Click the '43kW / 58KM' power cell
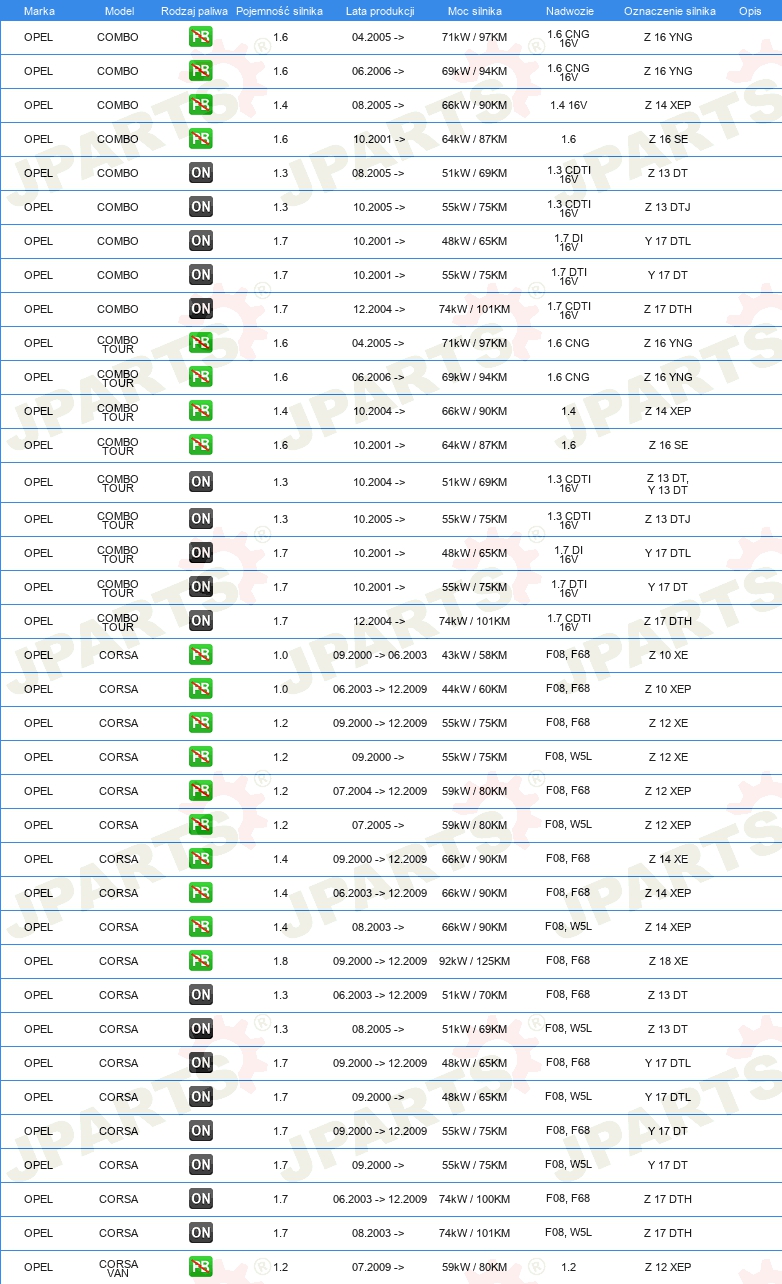This screenshot has width=782, height=1284. (x=474, y=655)
